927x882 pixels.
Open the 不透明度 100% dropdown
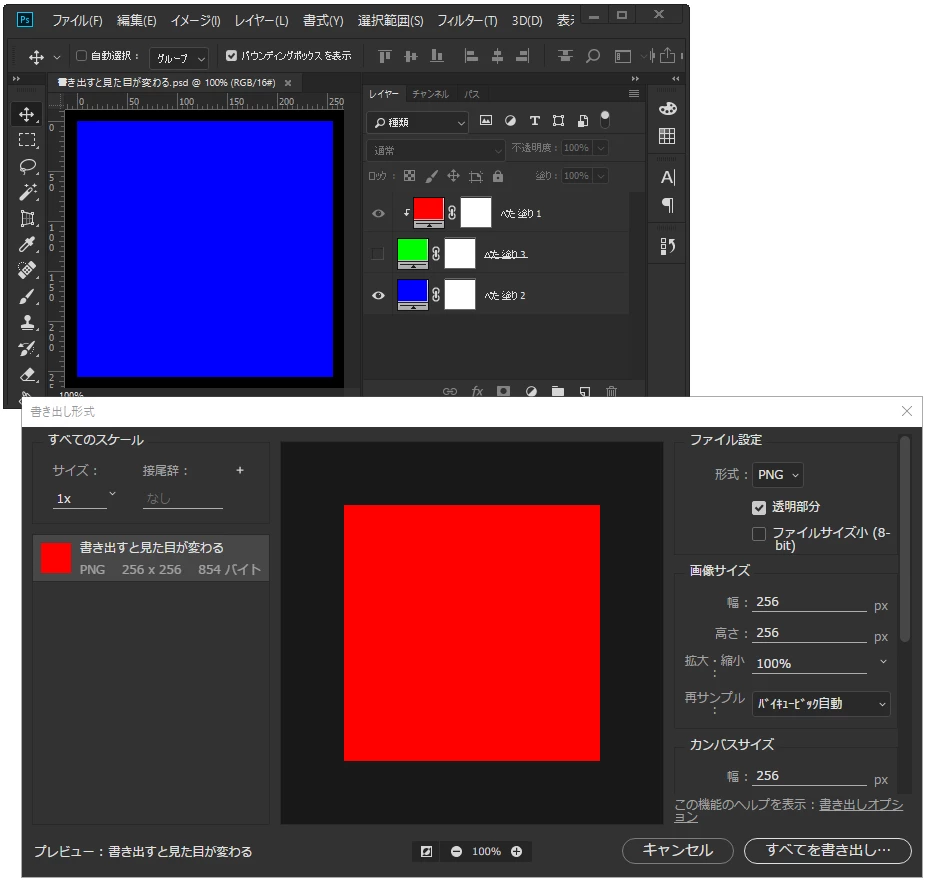601,148
